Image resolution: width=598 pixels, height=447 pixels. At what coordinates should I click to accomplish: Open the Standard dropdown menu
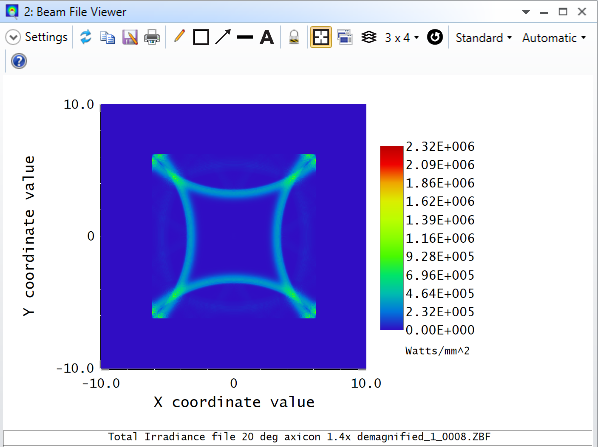pos(484,38)
